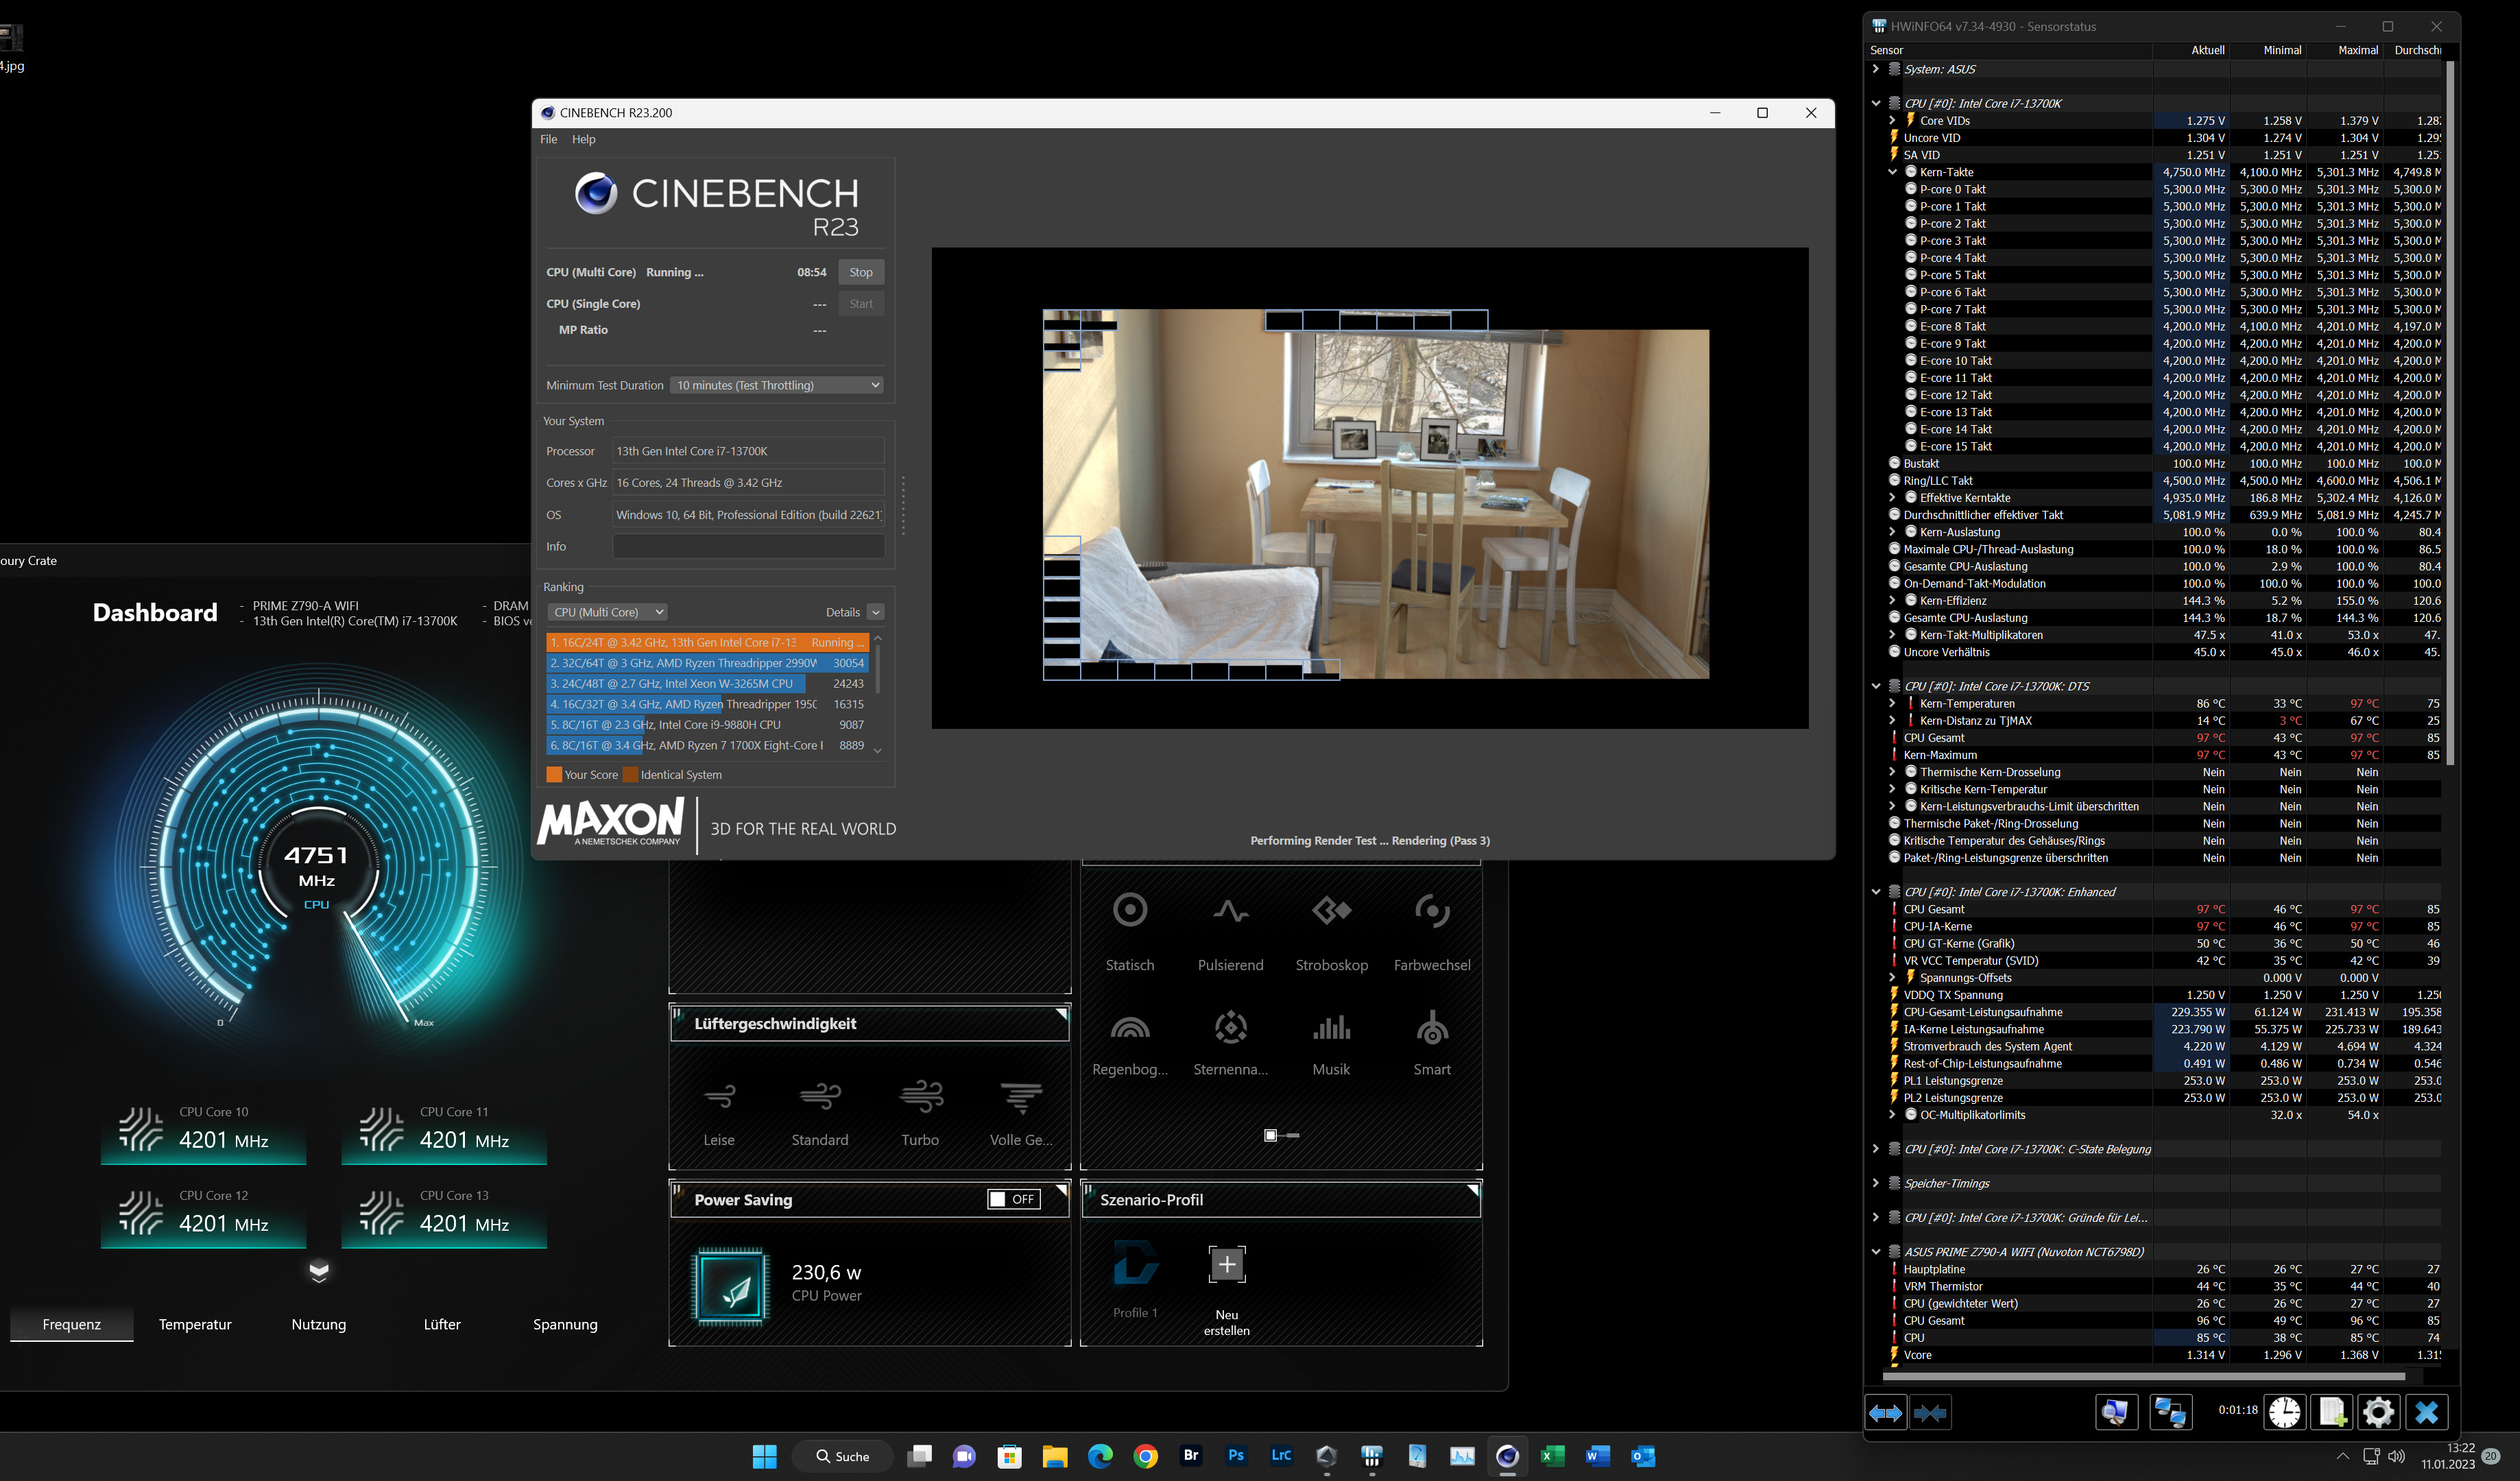Expand more CPU cores chevron in dashboard
Image resolution: width=2520 pixels, height=1481 pixels.
pyautogui.click(x=319, y=1271)
